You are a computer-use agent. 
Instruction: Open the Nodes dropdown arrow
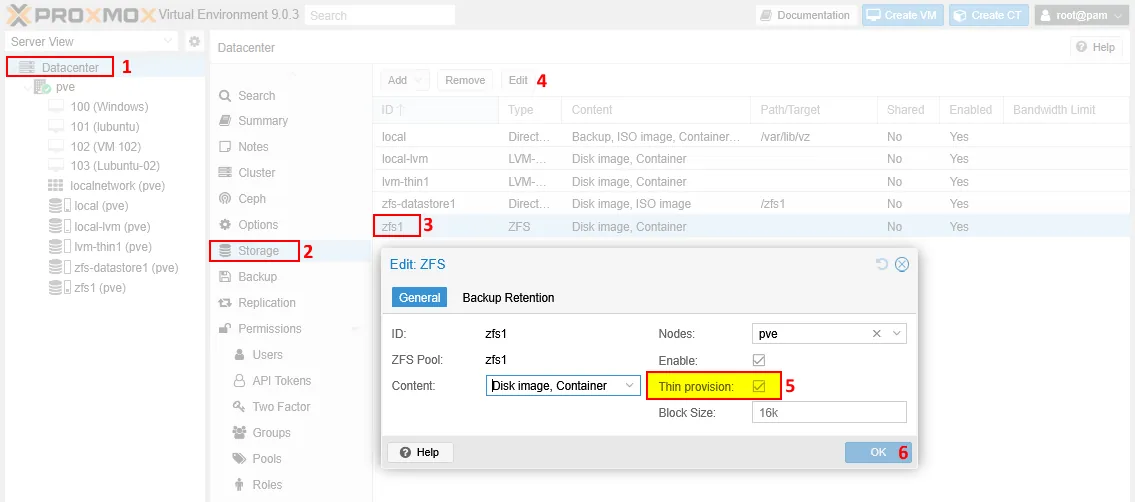897,333
